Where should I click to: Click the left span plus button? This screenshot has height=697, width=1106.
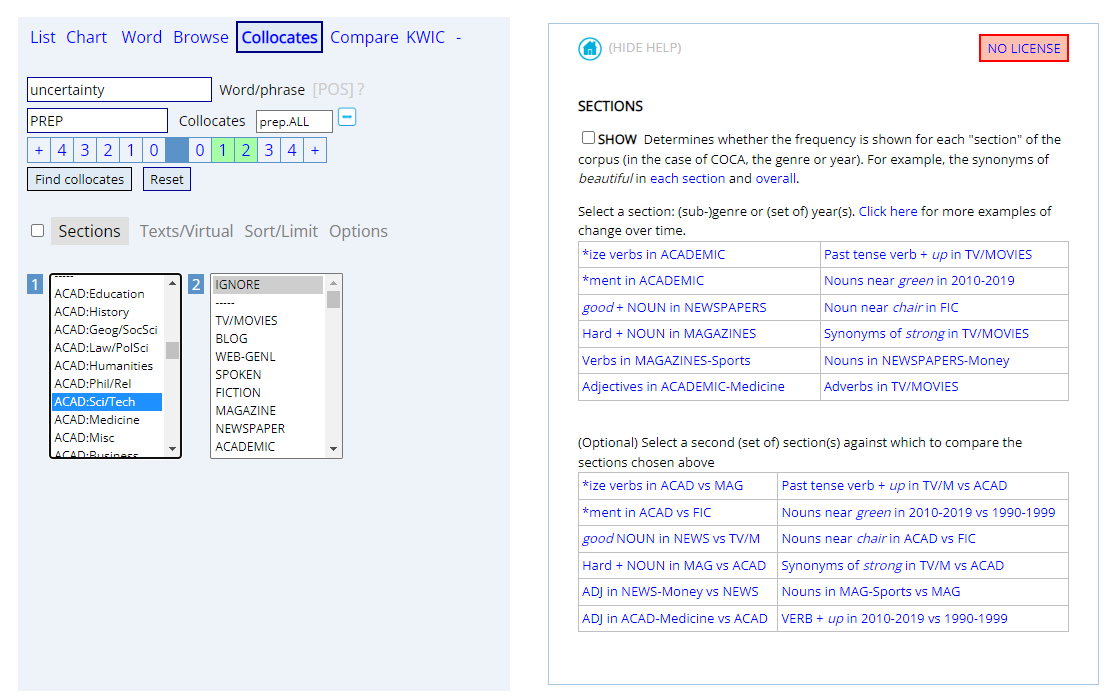pos(39,150)
